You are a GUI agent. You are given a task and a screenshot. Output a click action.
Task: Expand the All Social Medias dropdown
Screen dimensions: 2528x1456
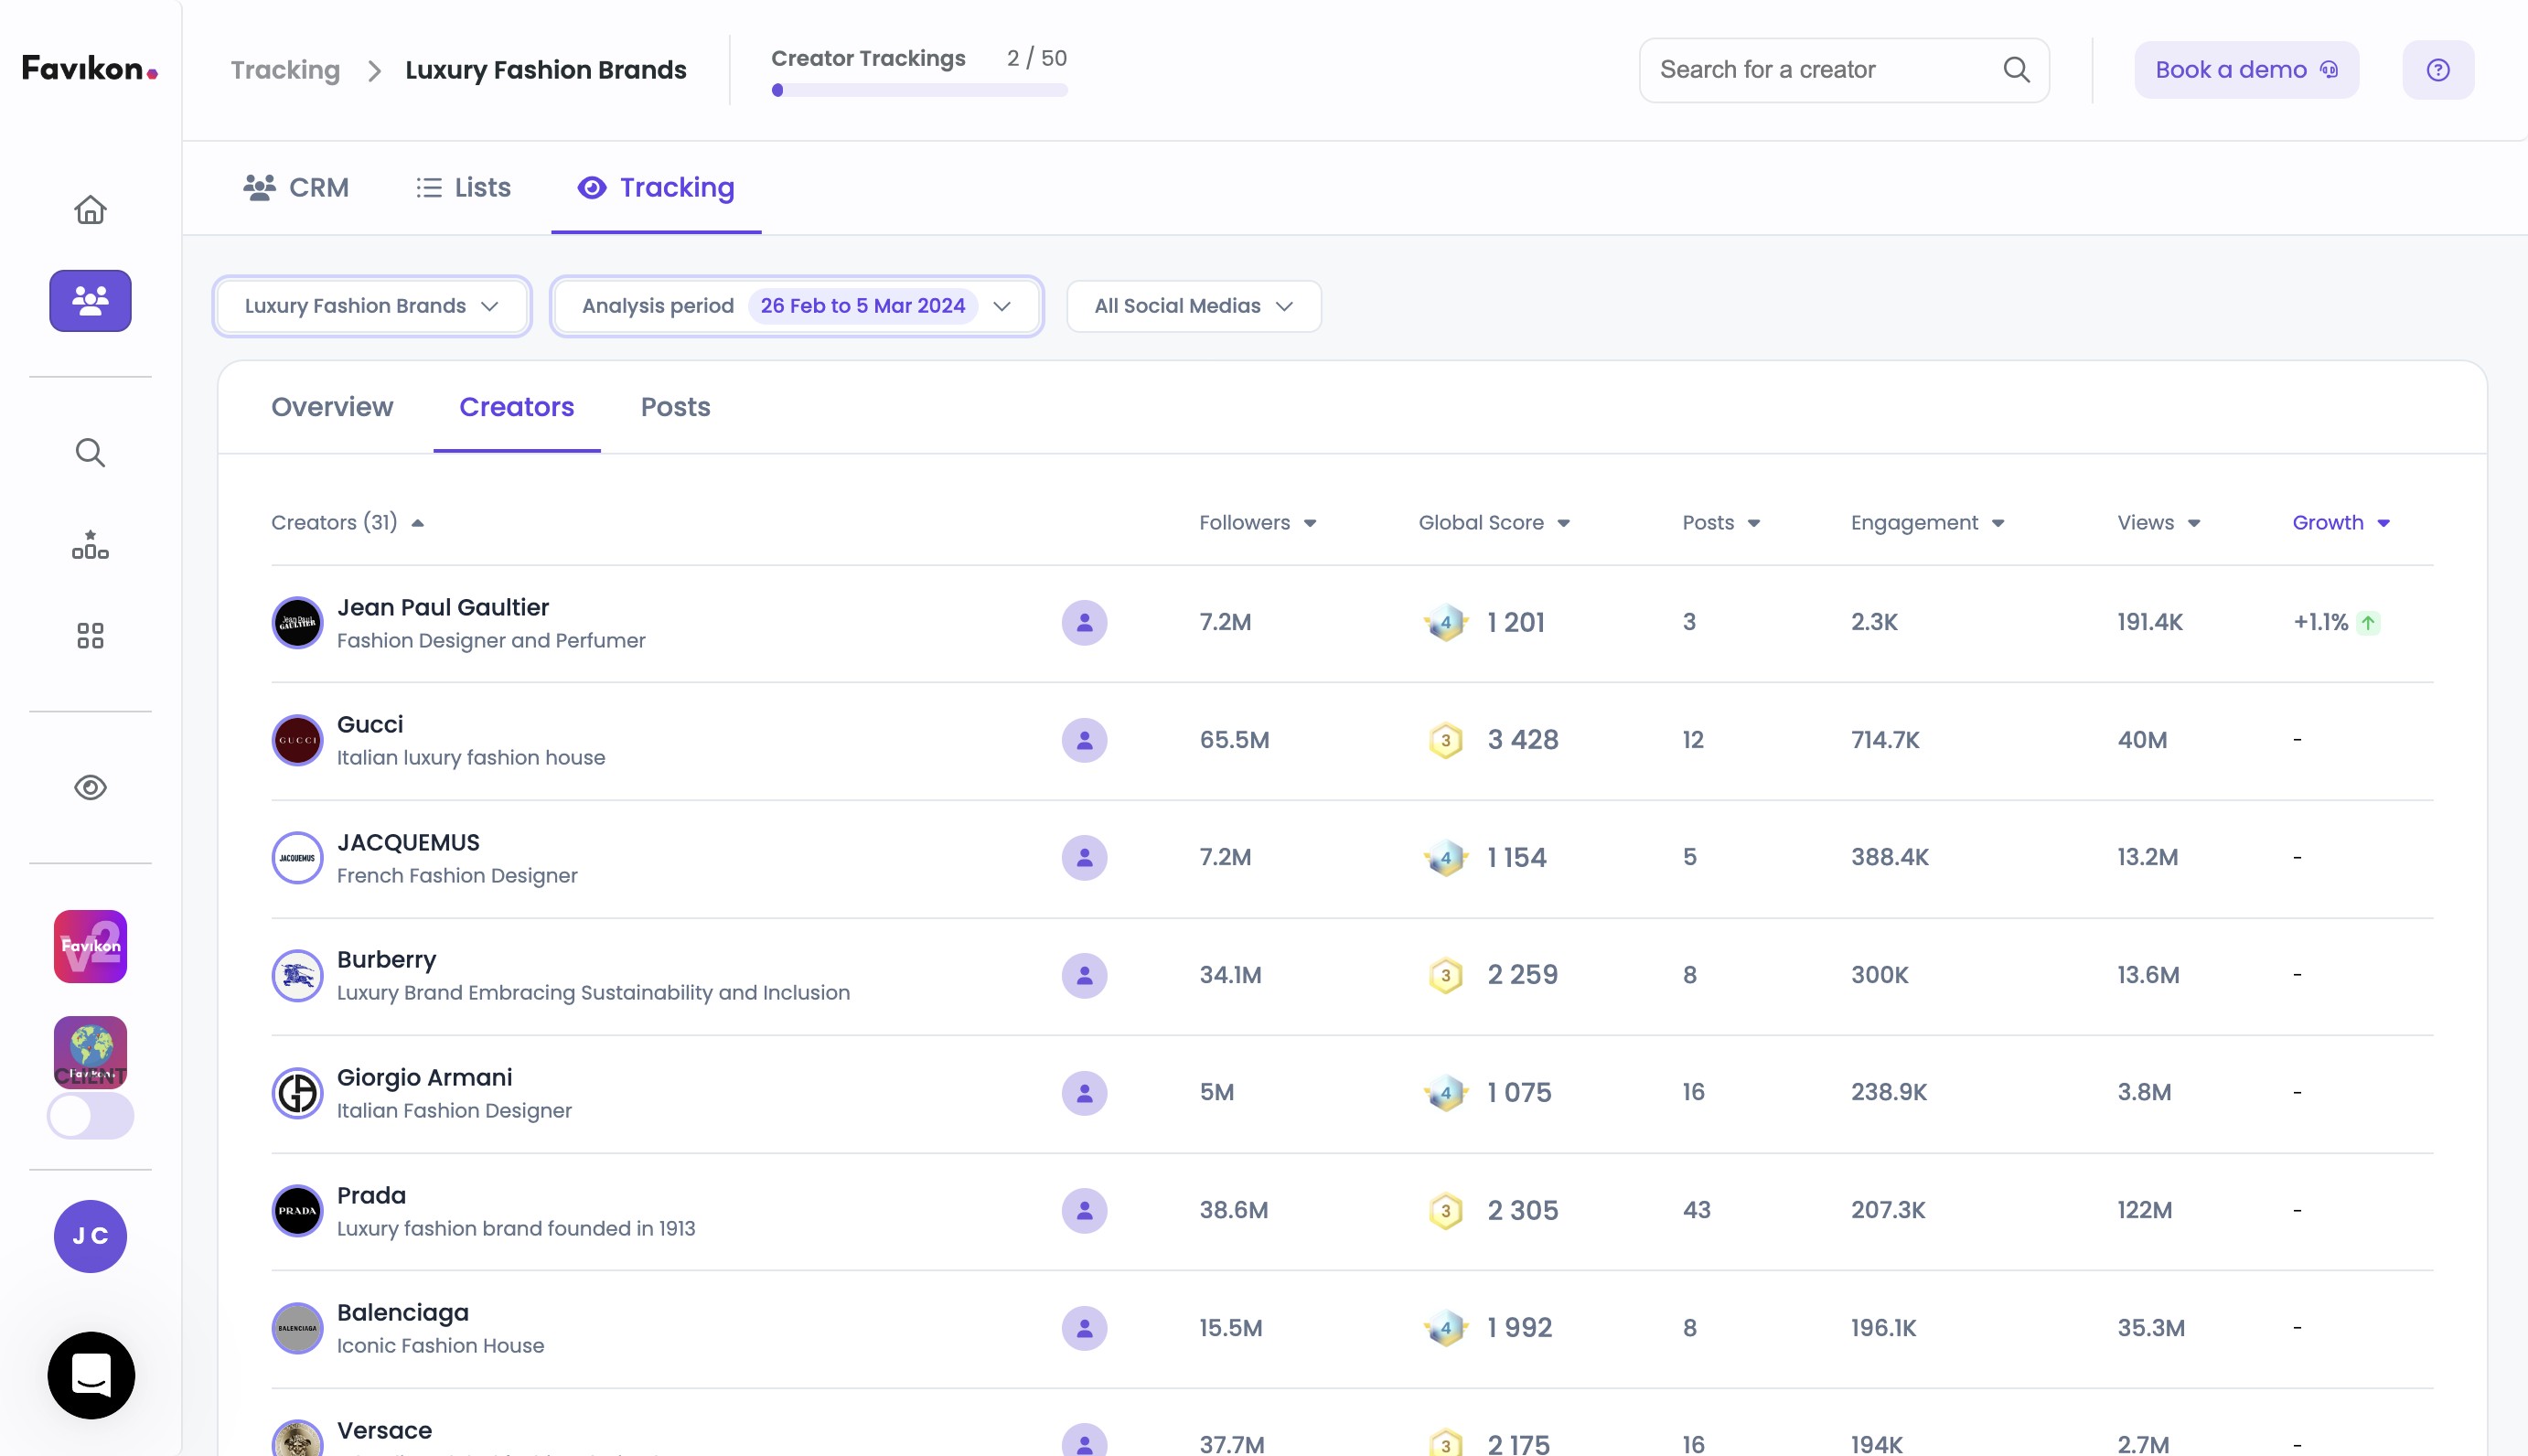point(1193,306)
